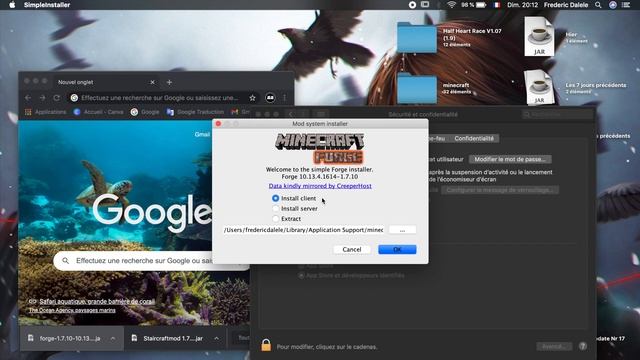Select the JAR file stack labeled Hier

tap(539, 36)
